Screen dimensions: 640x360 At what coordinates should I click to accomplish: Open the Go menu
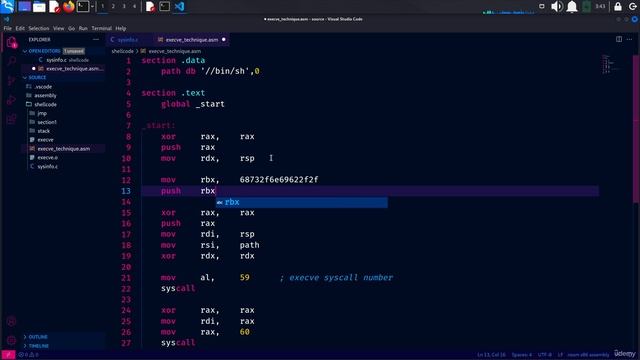coord(71,28)
